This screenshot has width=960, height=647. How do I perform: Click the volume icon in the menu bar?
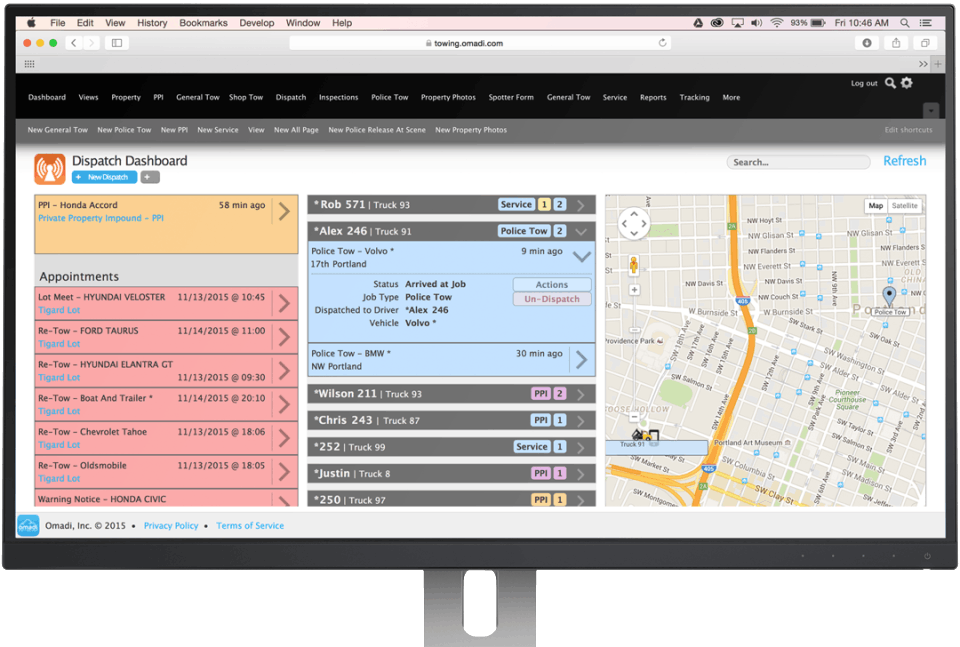757,23
